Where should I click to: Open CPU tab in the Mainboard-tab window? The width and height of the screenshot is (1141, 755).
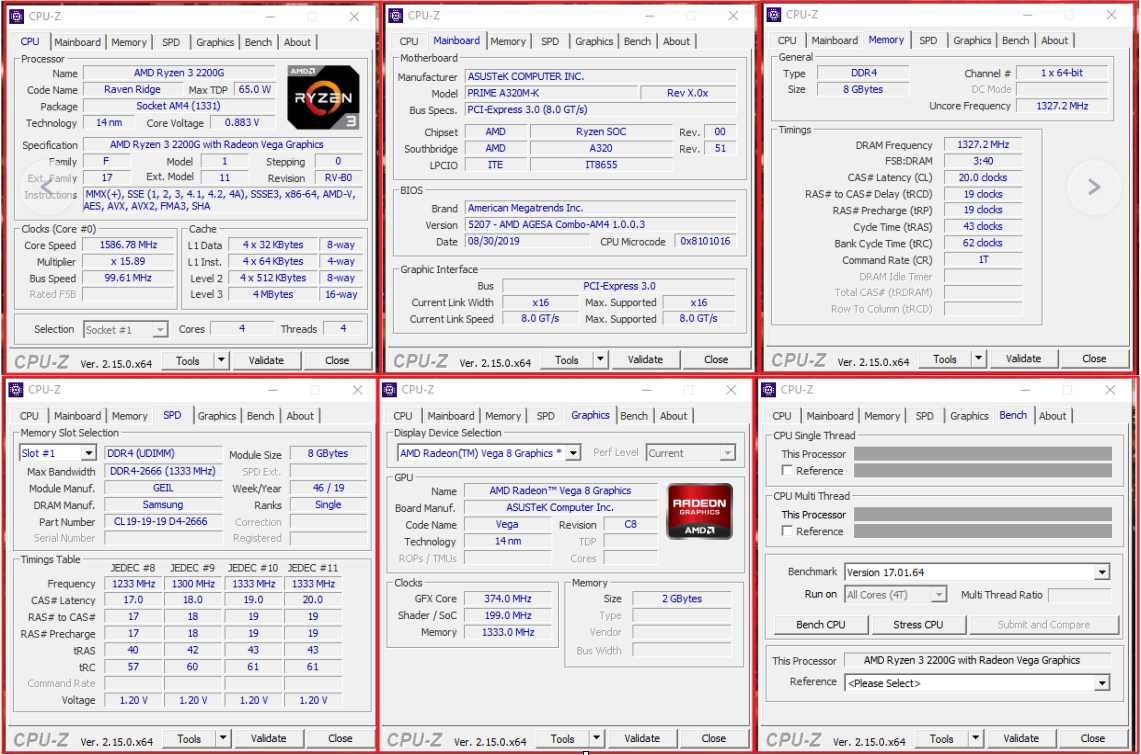pyautogui.click(x=409, y=41)
